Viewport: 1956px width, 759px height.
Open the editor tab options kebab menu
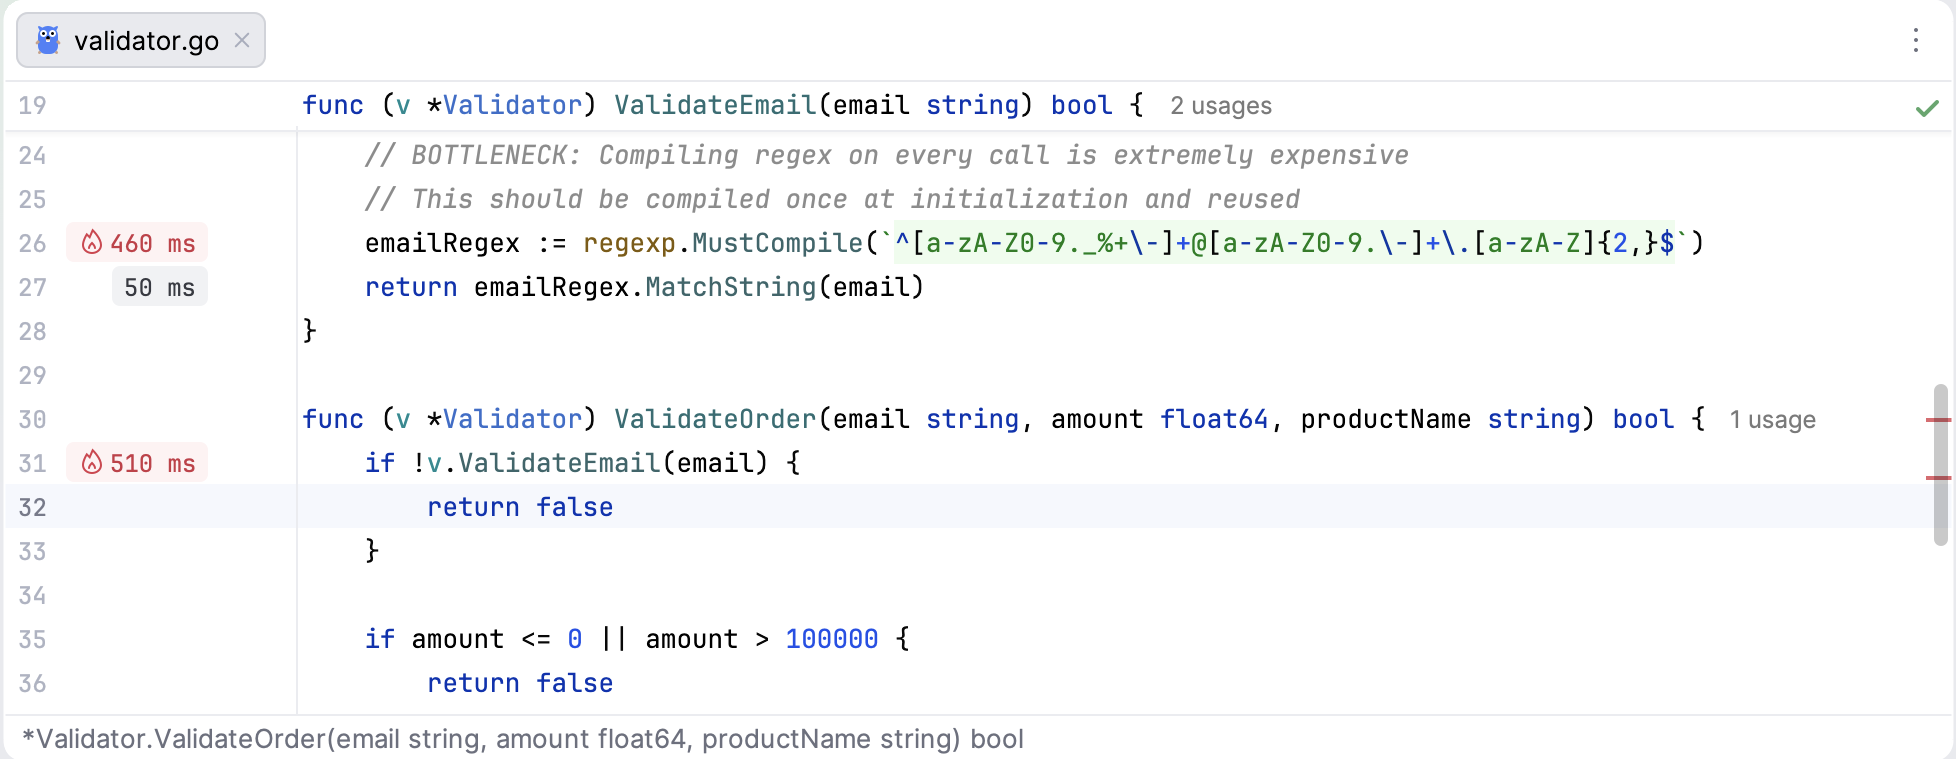(x=1916, y=40)
